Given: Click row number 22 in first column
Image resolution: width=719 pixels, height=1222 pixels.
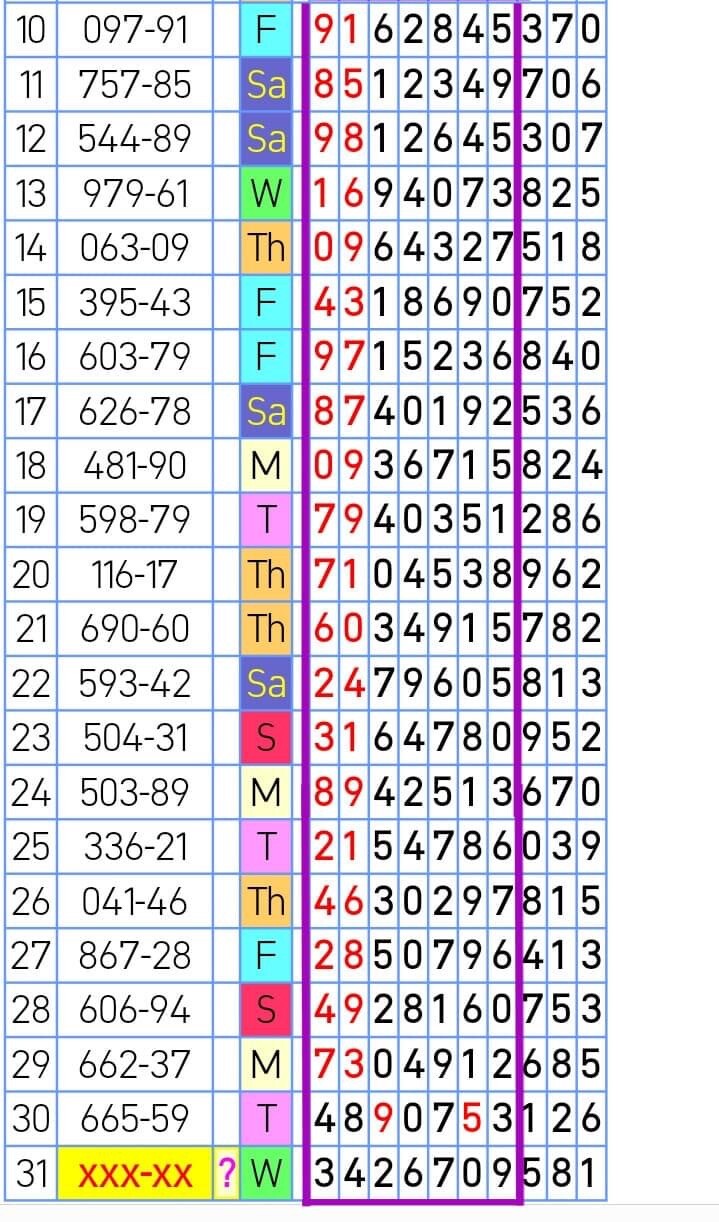Looking at the screenshot, I should coord(32,683).
